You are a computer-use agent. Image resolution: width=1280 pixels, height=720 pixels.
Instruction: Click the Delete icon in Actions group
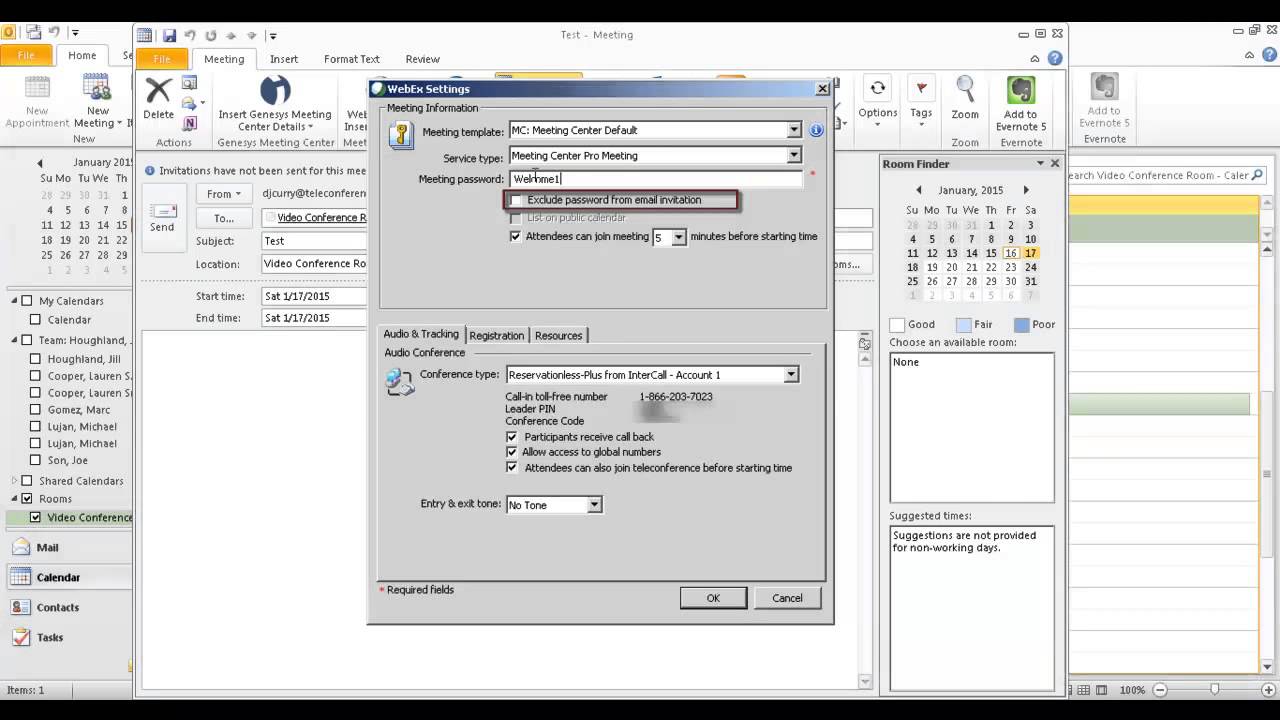point(158,91)
